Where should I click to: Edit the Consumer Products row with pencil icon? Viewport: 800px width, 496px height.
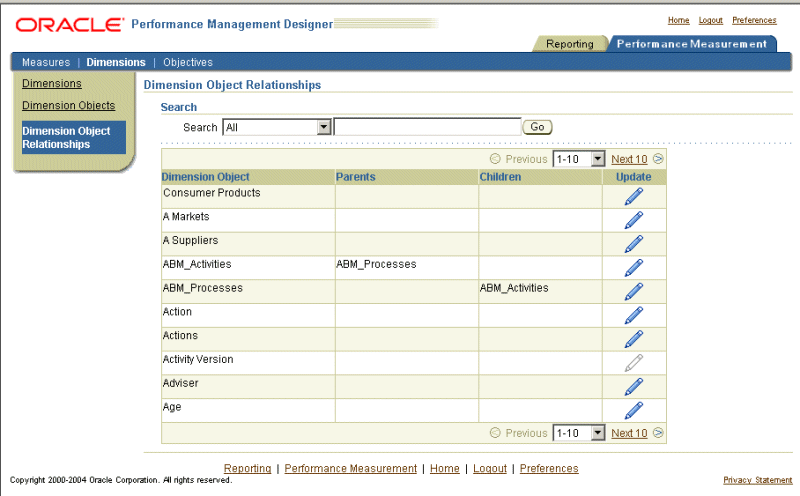pyautogui.click(x=634, y=196)
